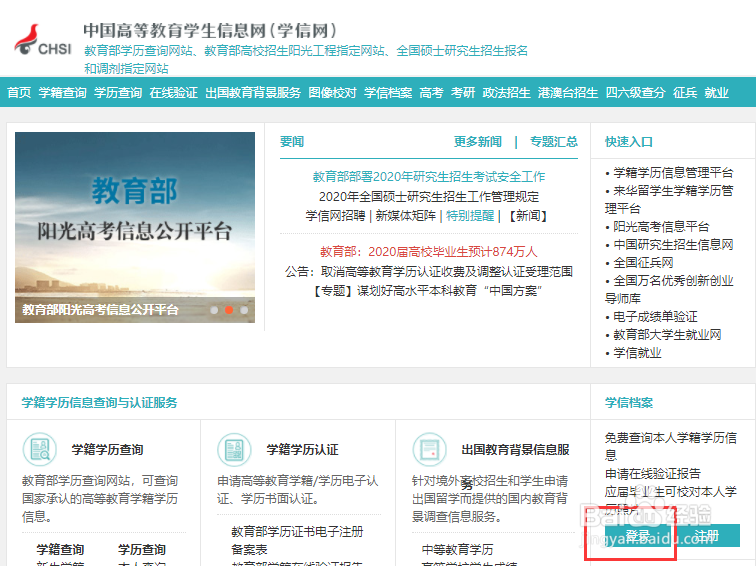Open 中国研究生招生信息网 quick link
The height and width of the screenshot is (566, 756).
[673, 244]
